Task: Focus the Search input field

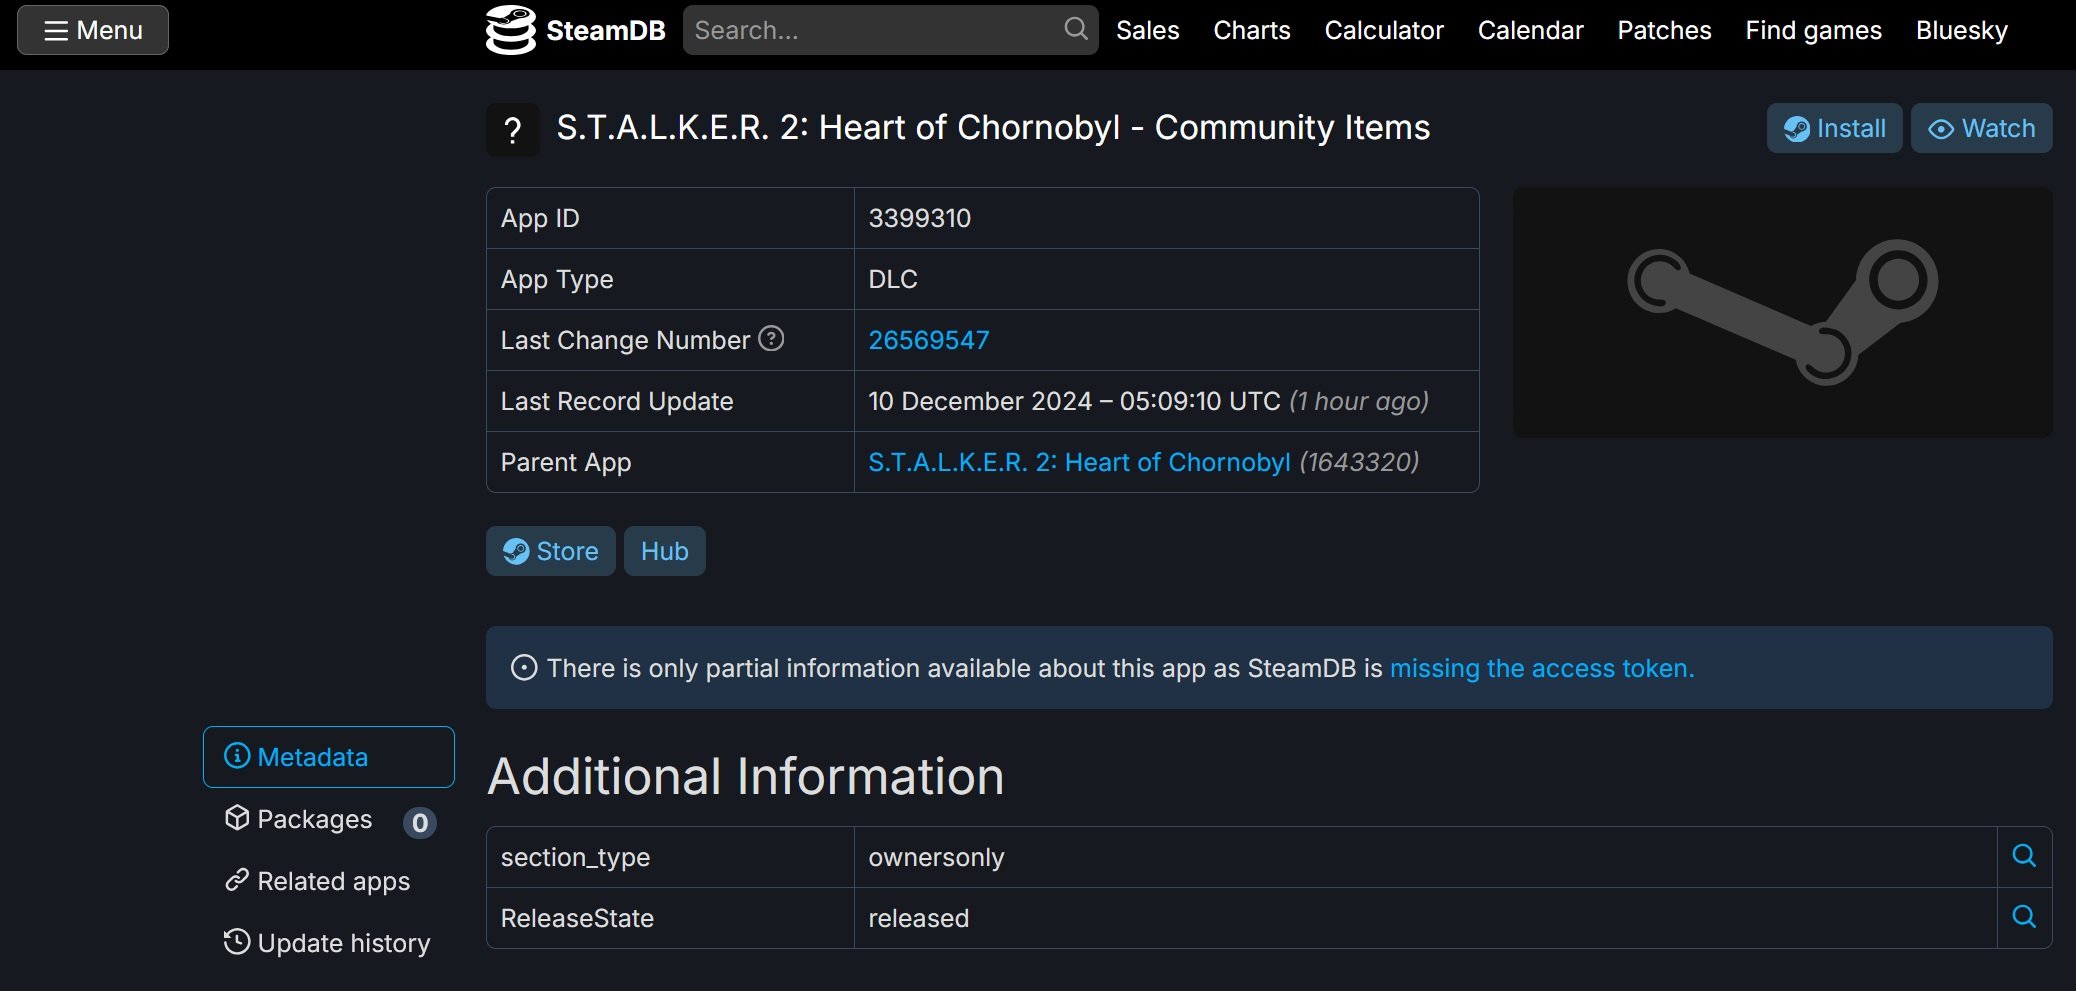Action: click(890, 30)
